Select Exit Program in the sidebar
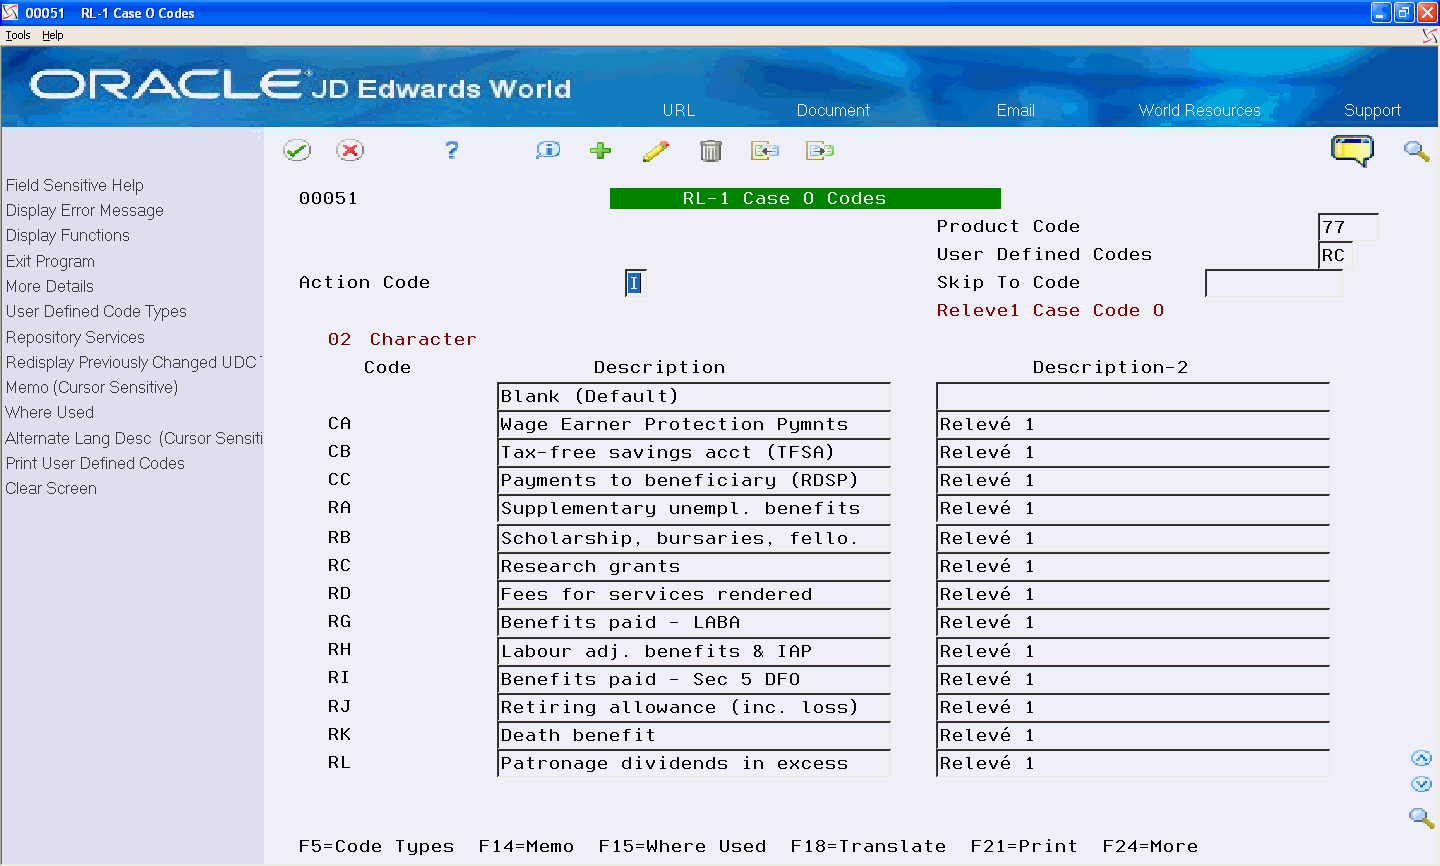The width and height of the screenshot is (1440, 866). pos(48,261)
